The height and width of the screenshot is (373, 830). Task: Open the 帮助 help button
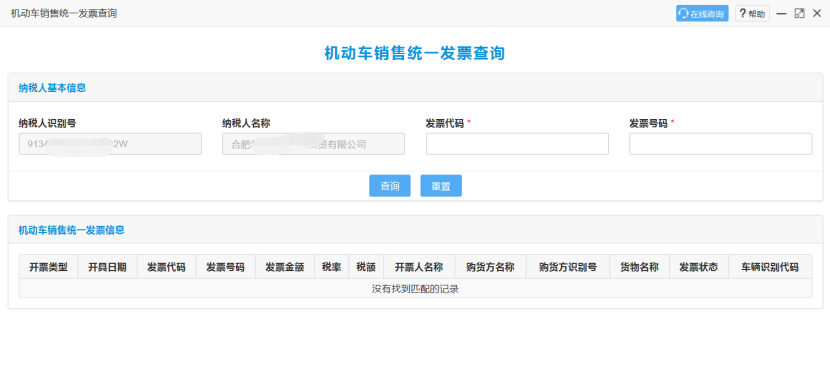(x=752, y=14)
